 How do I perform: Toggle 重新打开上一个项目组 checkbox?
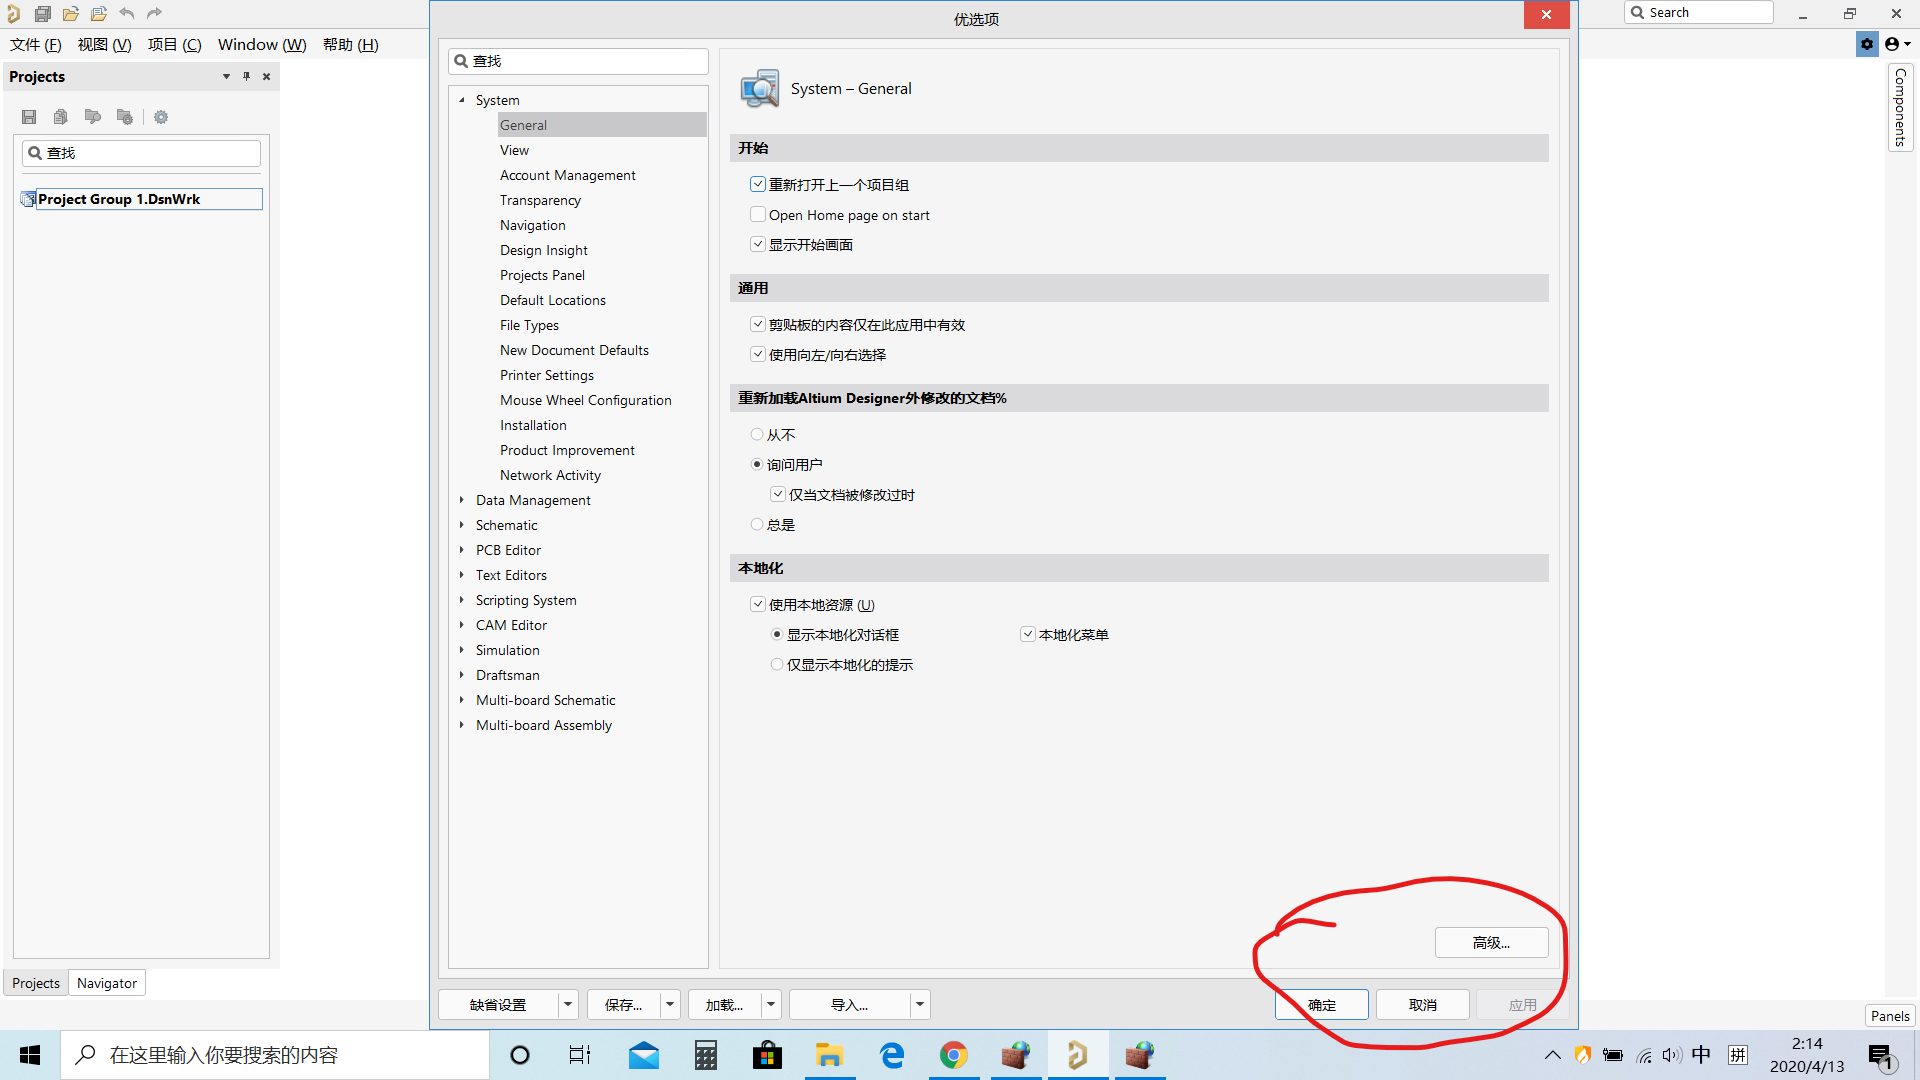pos(758,183)
